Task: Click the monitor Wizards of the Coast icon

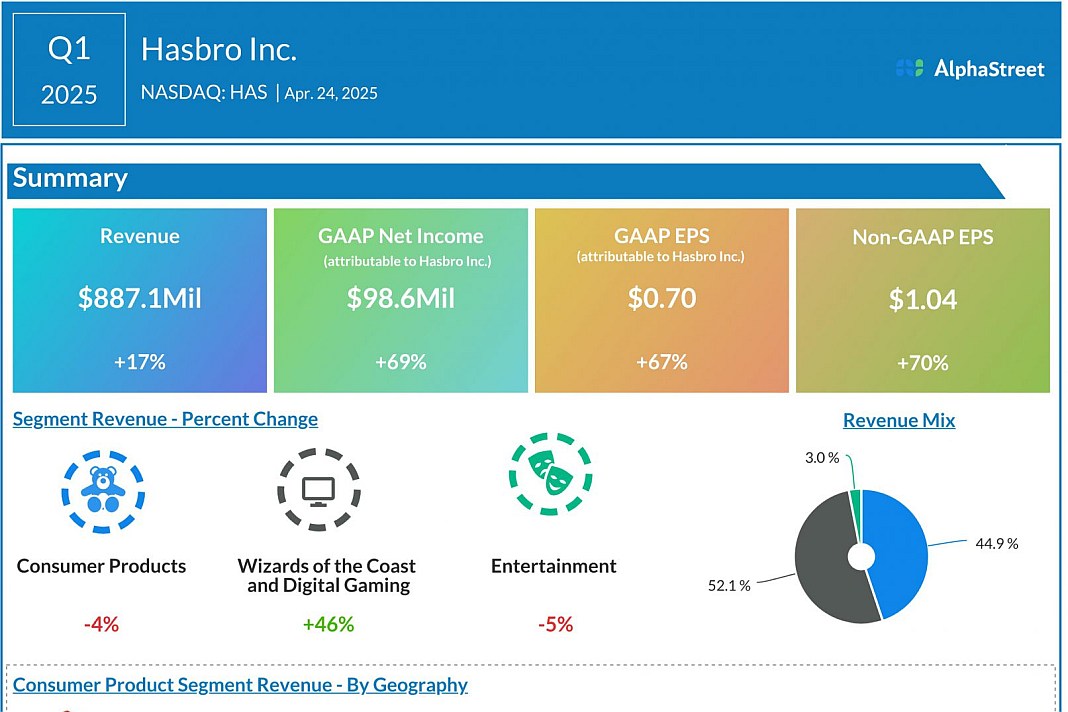Action: click(x=319, y=489)
